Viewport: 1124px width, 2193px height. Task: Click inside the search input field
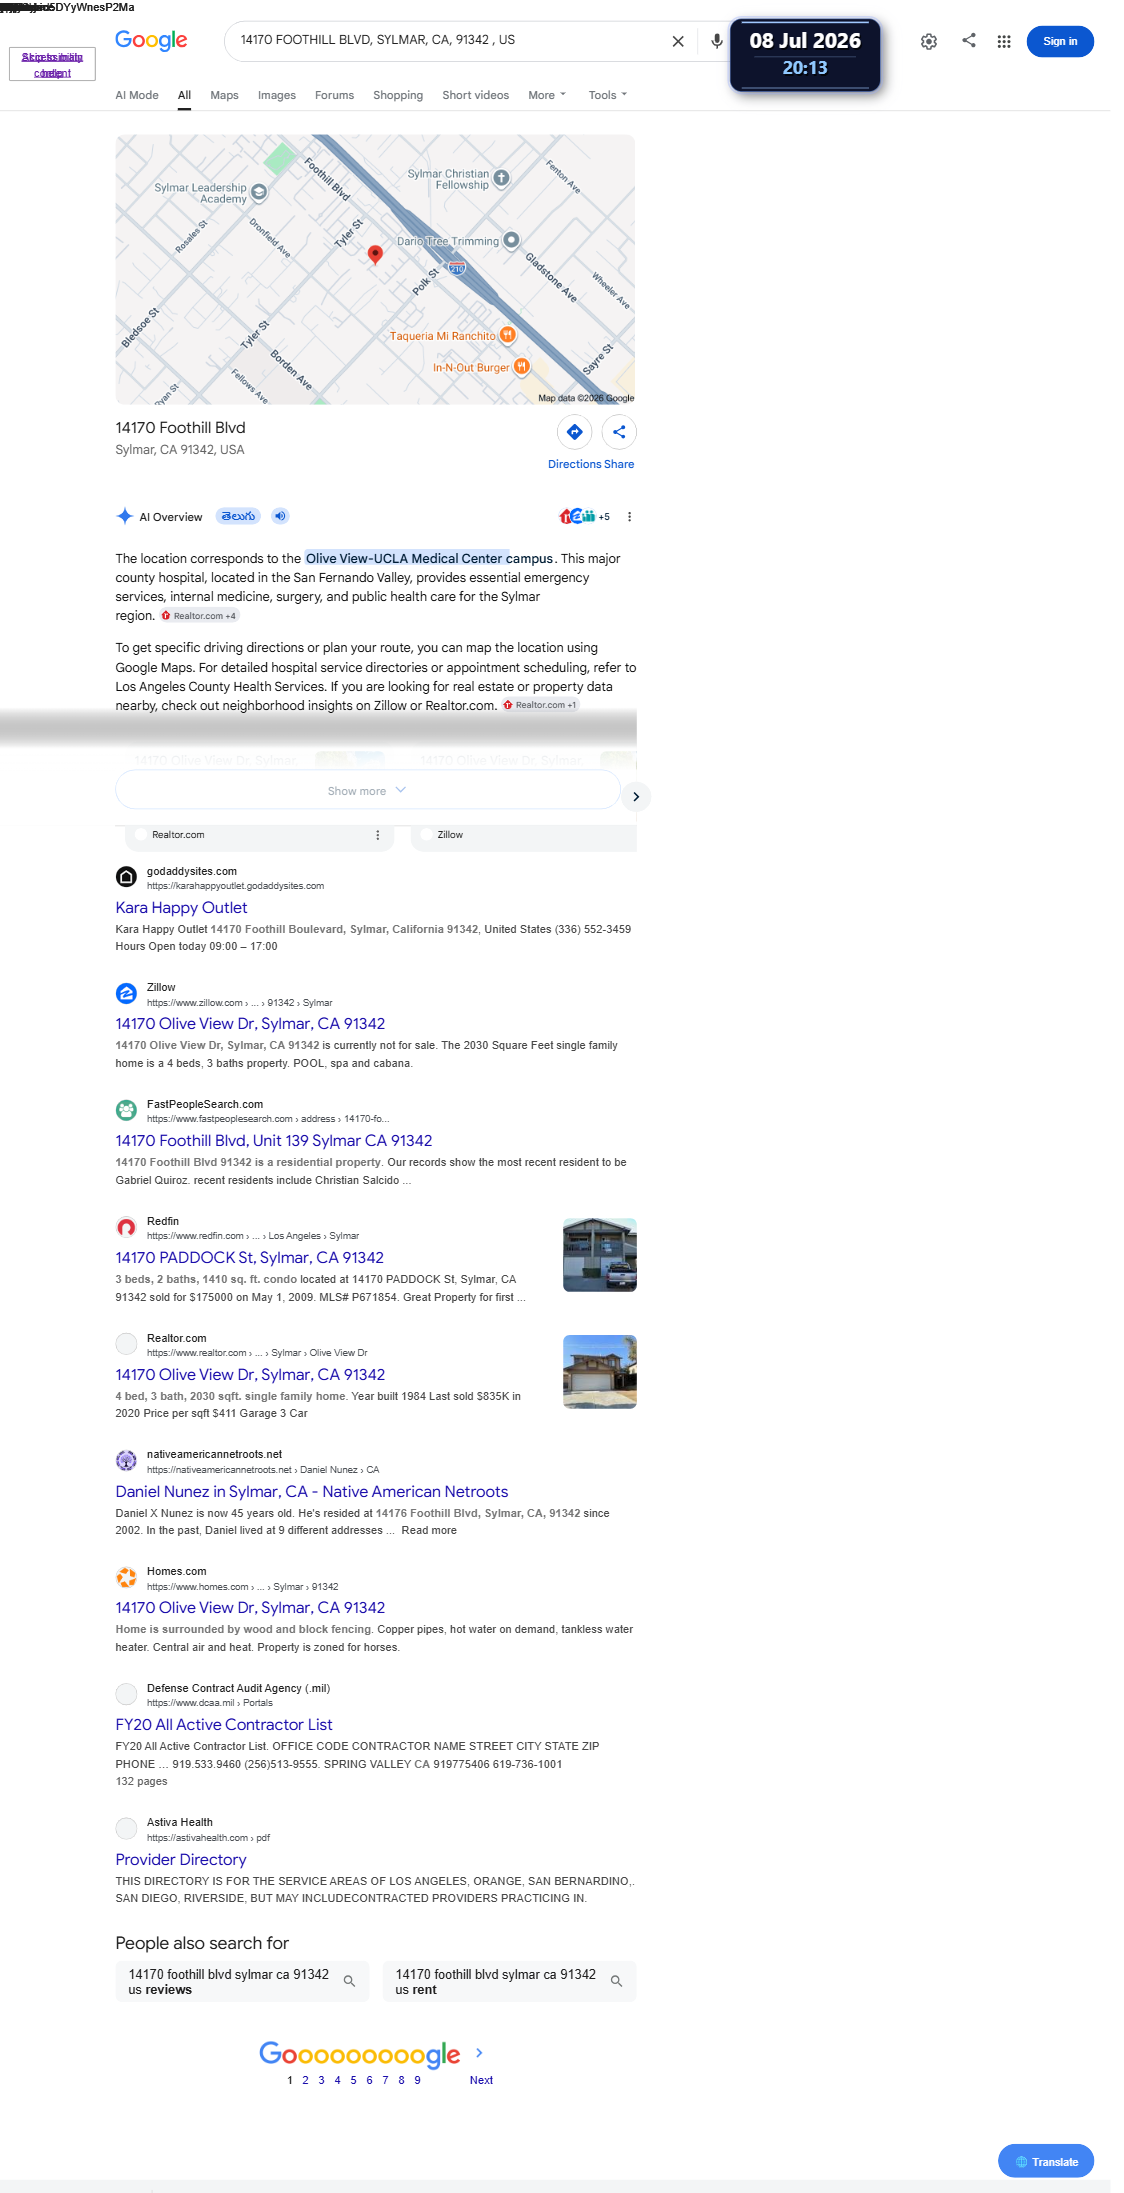(450, 40)
